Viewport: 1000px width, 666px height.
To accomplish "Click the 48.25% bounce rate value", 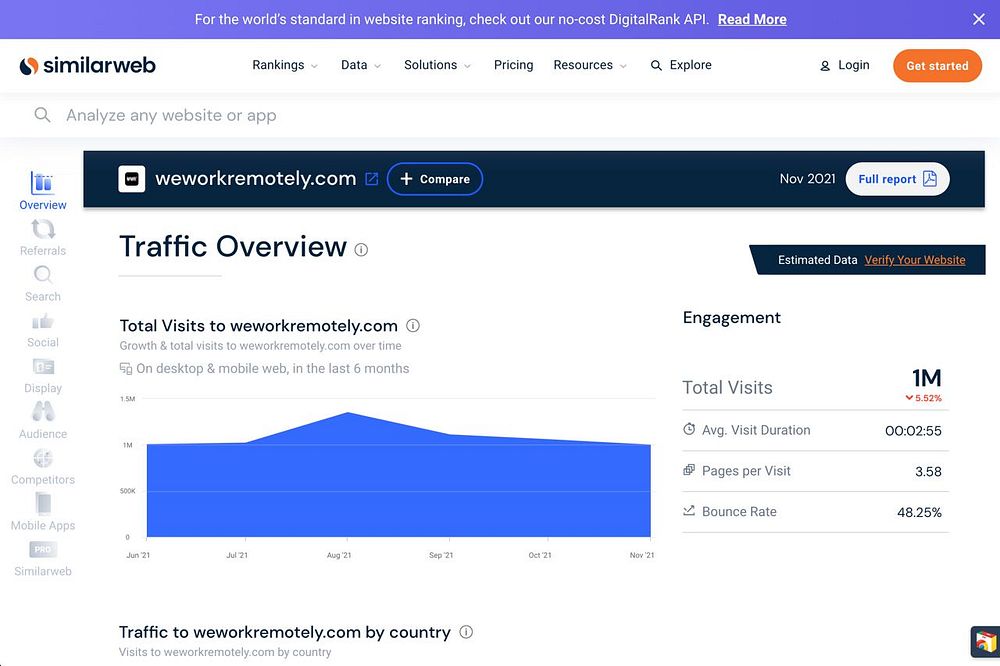I will point(919,512).
